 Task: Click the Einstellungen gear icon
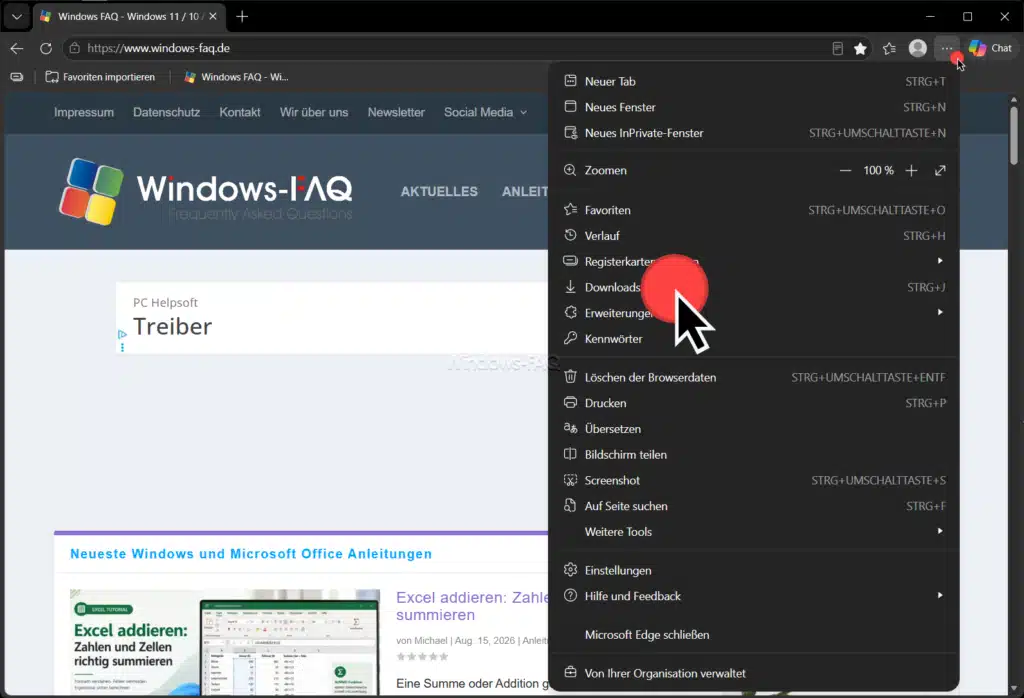[x=570, y=570]
